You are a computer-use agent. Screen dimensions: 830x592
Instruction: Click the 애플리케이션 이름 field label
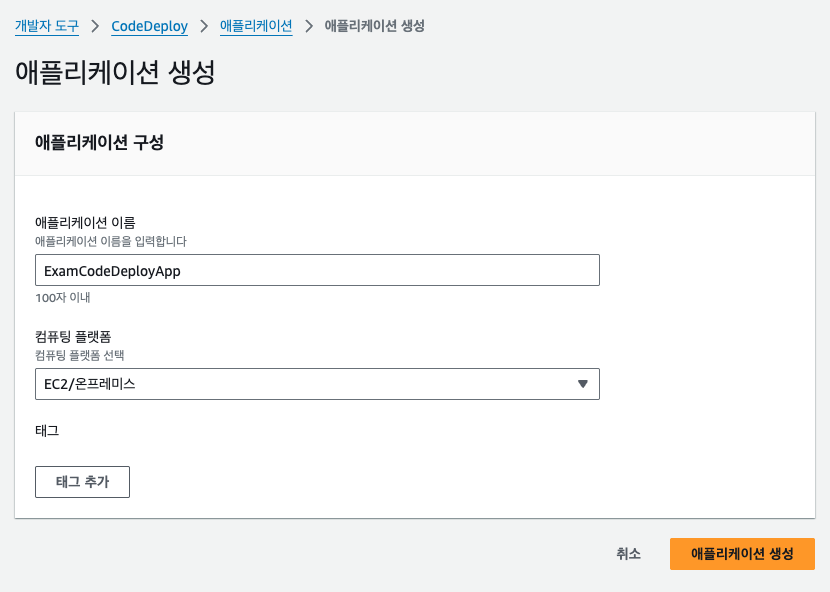point(85,222)
